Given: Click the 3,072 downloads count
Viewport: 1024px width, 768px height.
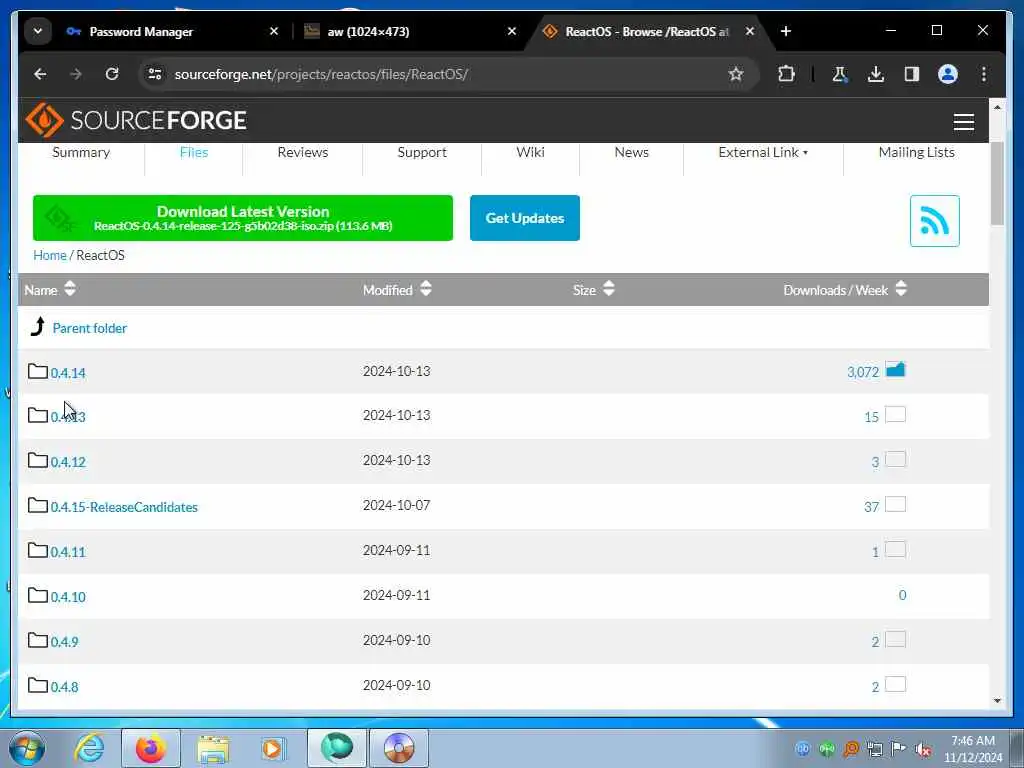Looking at the screenshot, I should (x=863, y=372).
